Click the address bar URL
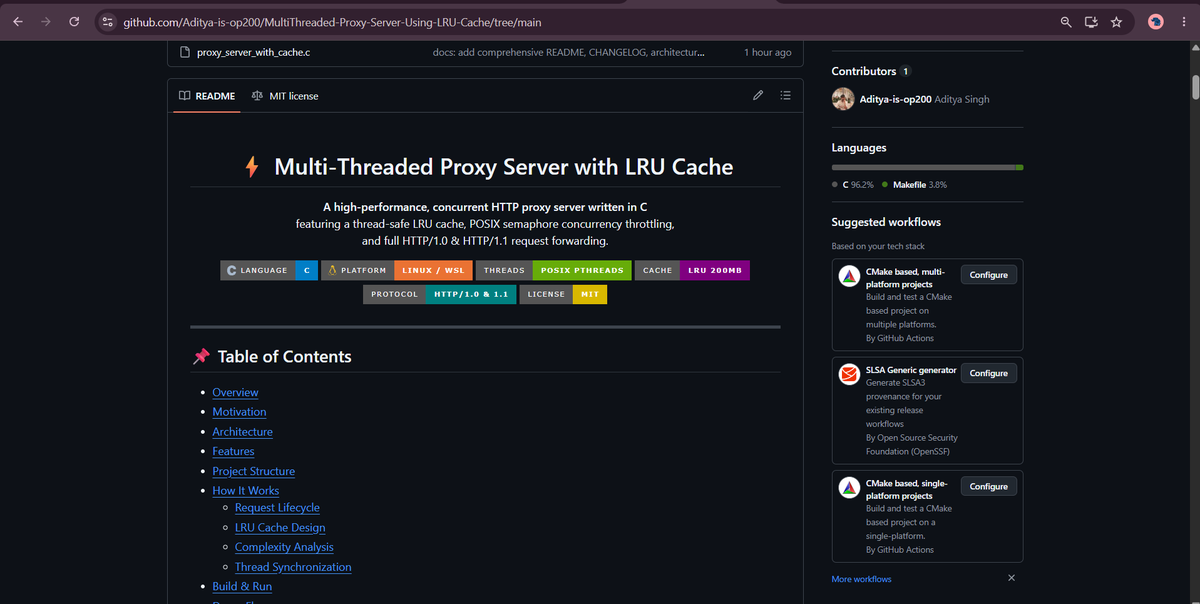Image resolution: width=1200 pixels, height=604 pixels. click(x=332, y=21)
